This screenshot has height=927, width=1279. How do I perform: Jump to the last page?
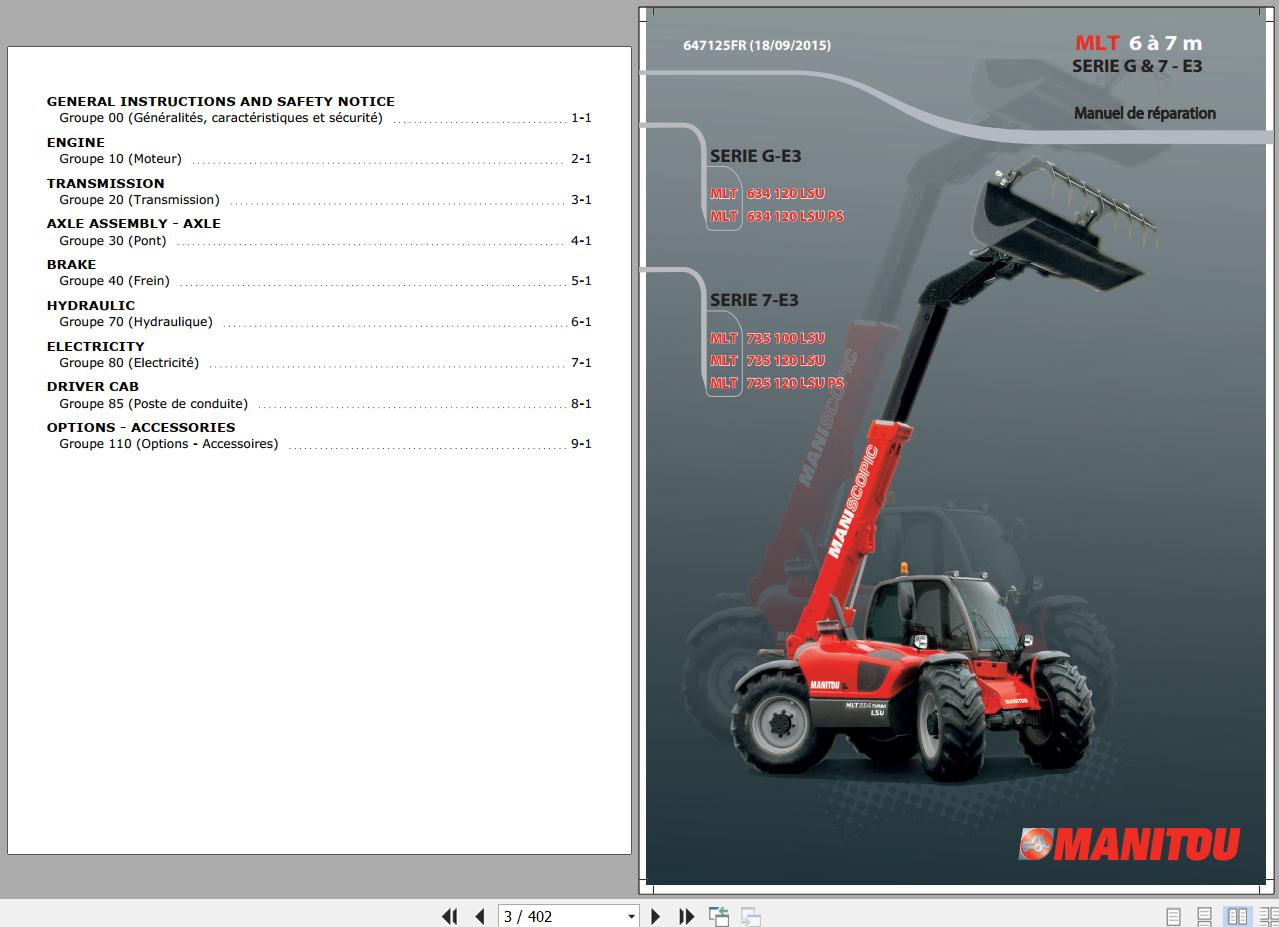pyautogui.click(x=687, y=916)
